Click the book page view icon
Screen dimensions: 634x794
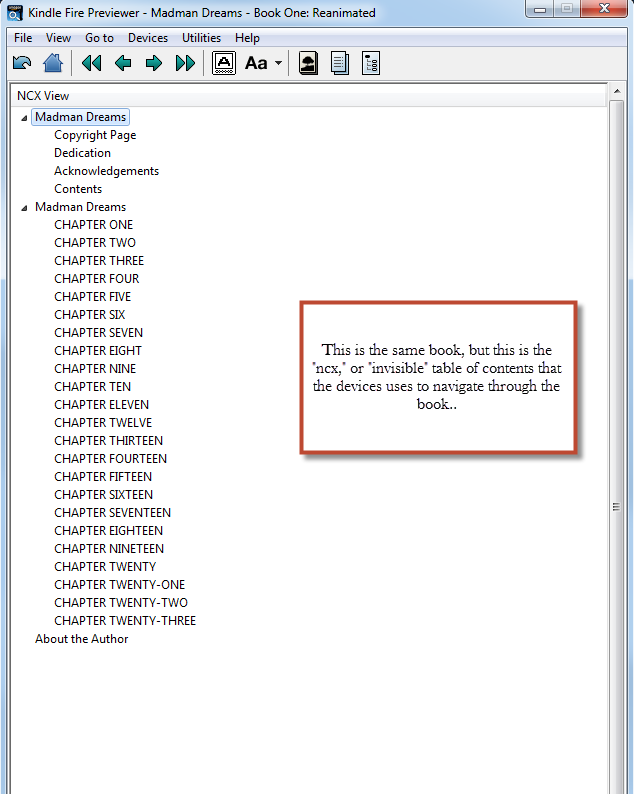click(x=340, y=64)
